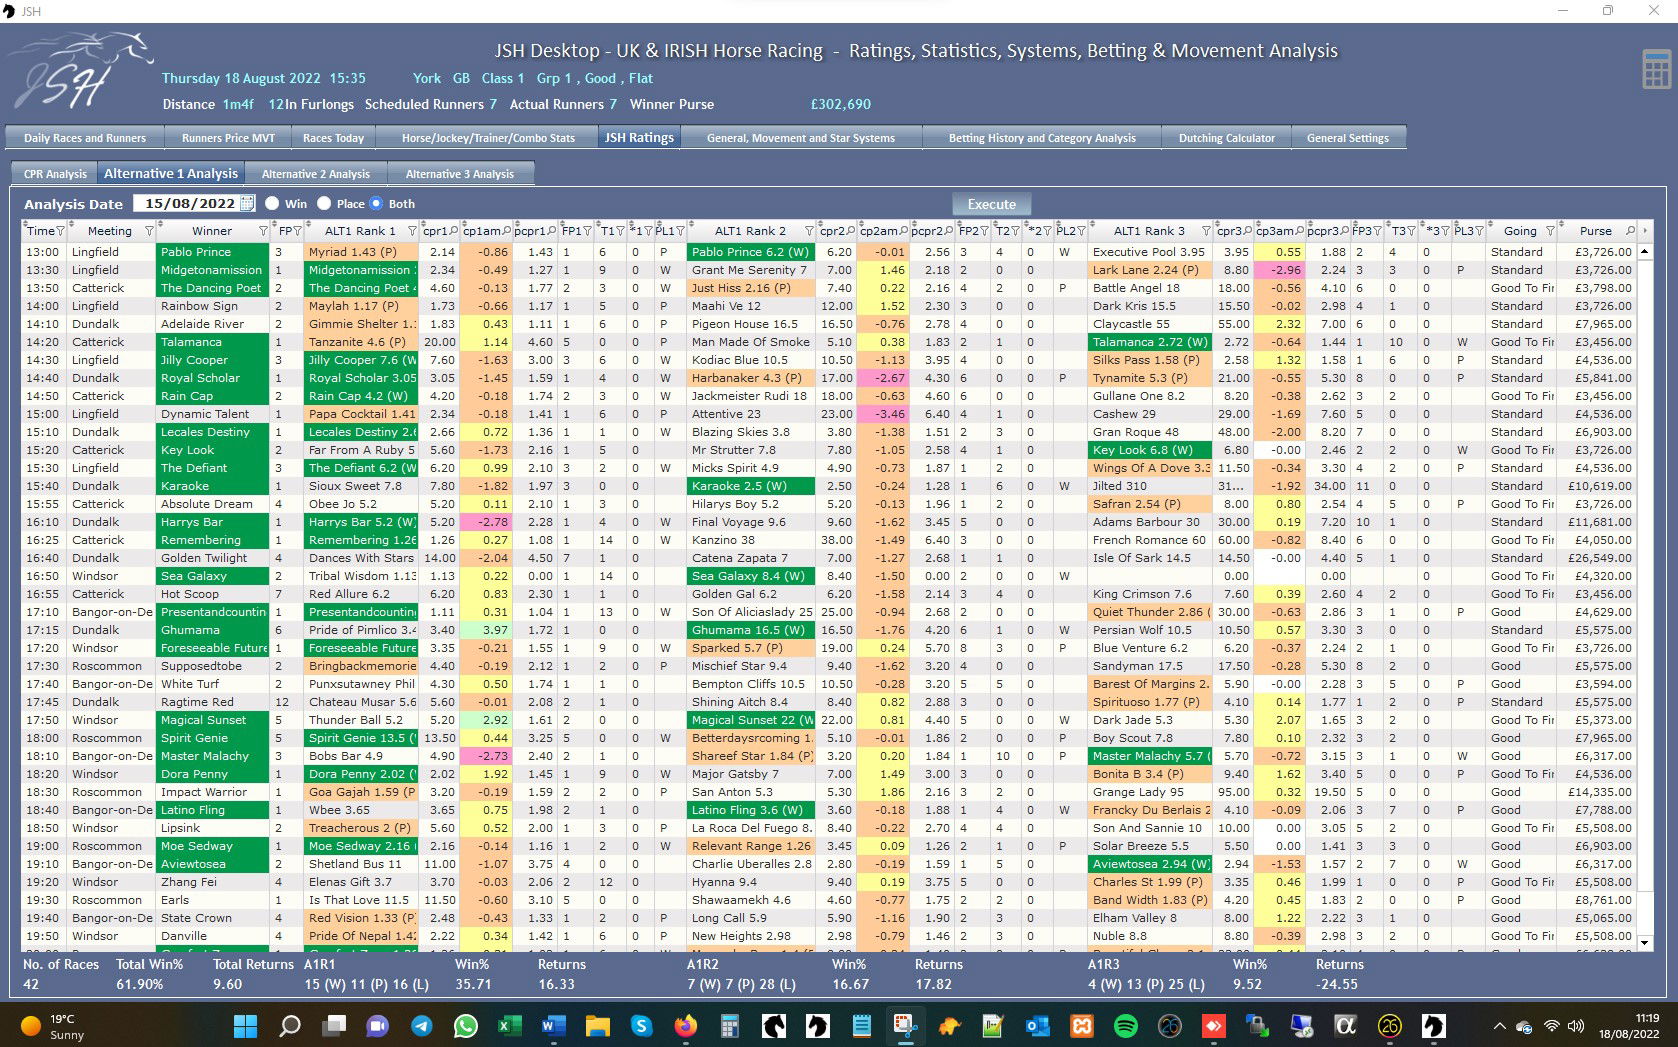The height and width of the screenshot is (1047, 1678).
Task: Filter the ALT1 Rank 1 column
Action: 410,231
